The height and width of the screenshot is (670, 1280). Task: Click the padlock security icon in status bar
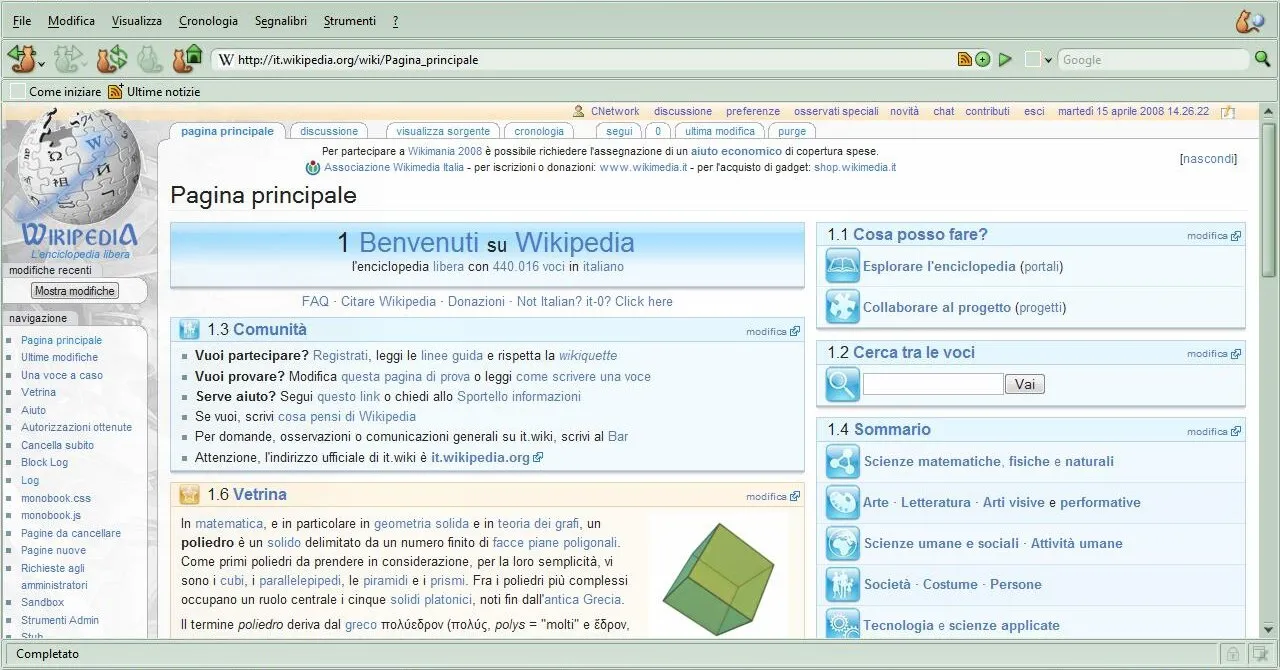point(1235,654)
